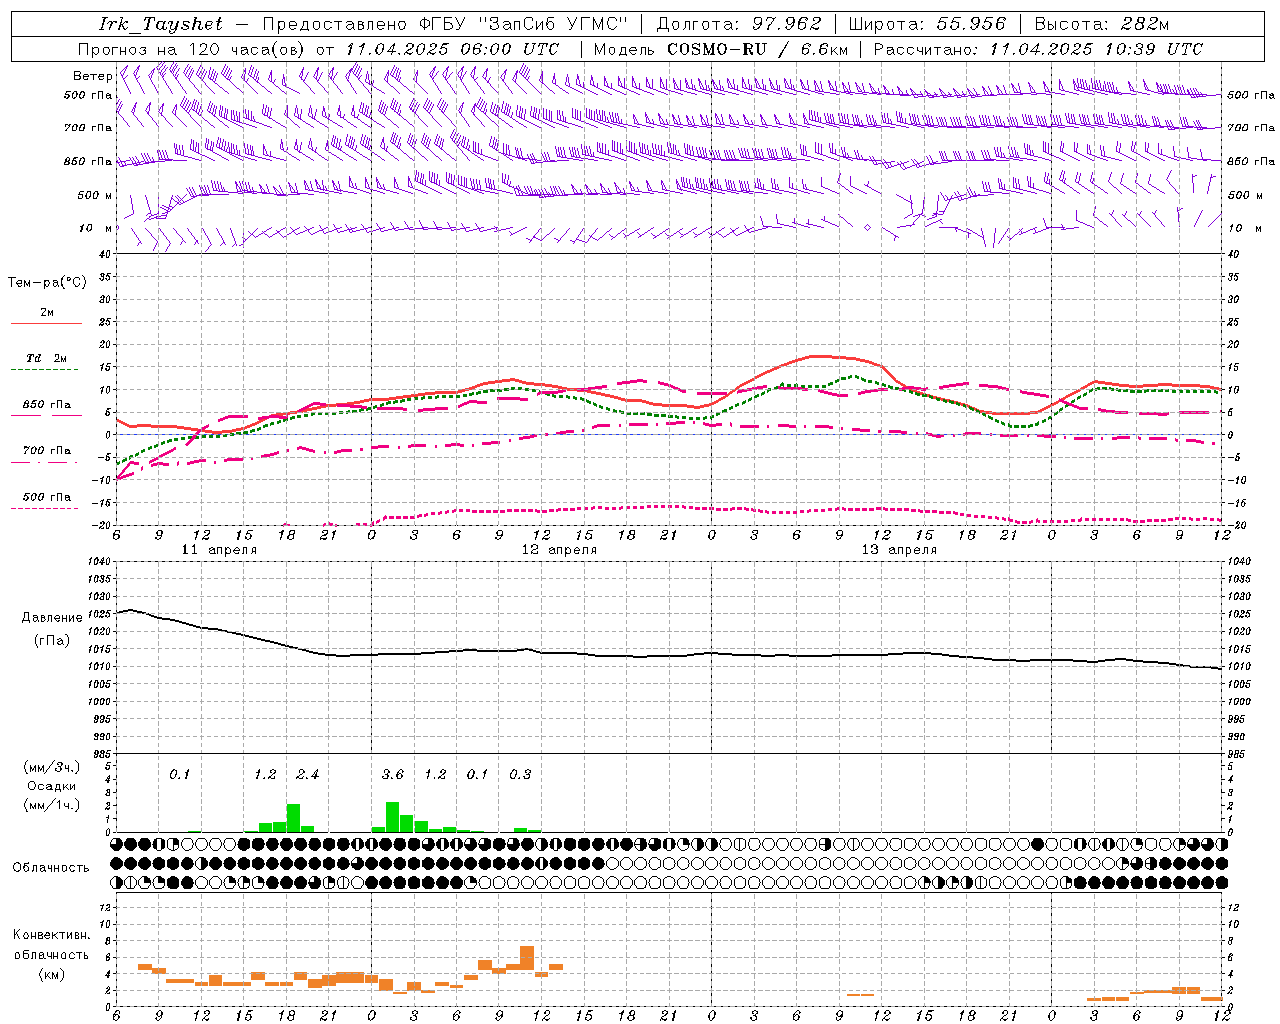Screen dimensions: 1280x1024
Task: Click the Конвективн. convective cloud label
Action: coord(51,935)
